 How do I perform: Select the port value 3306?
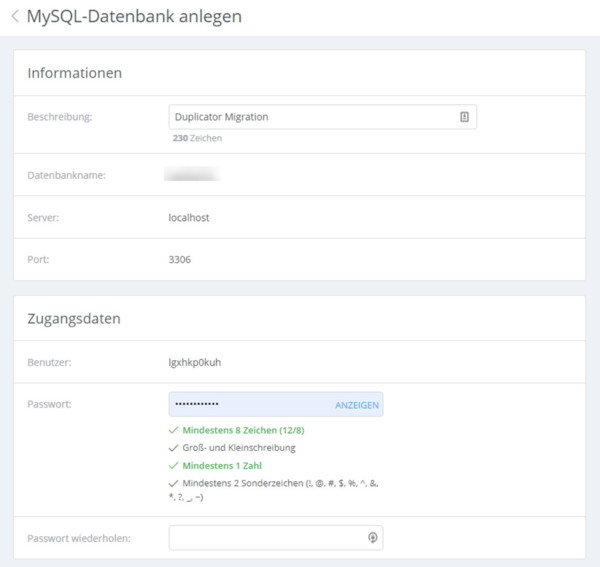coord(179,259)
